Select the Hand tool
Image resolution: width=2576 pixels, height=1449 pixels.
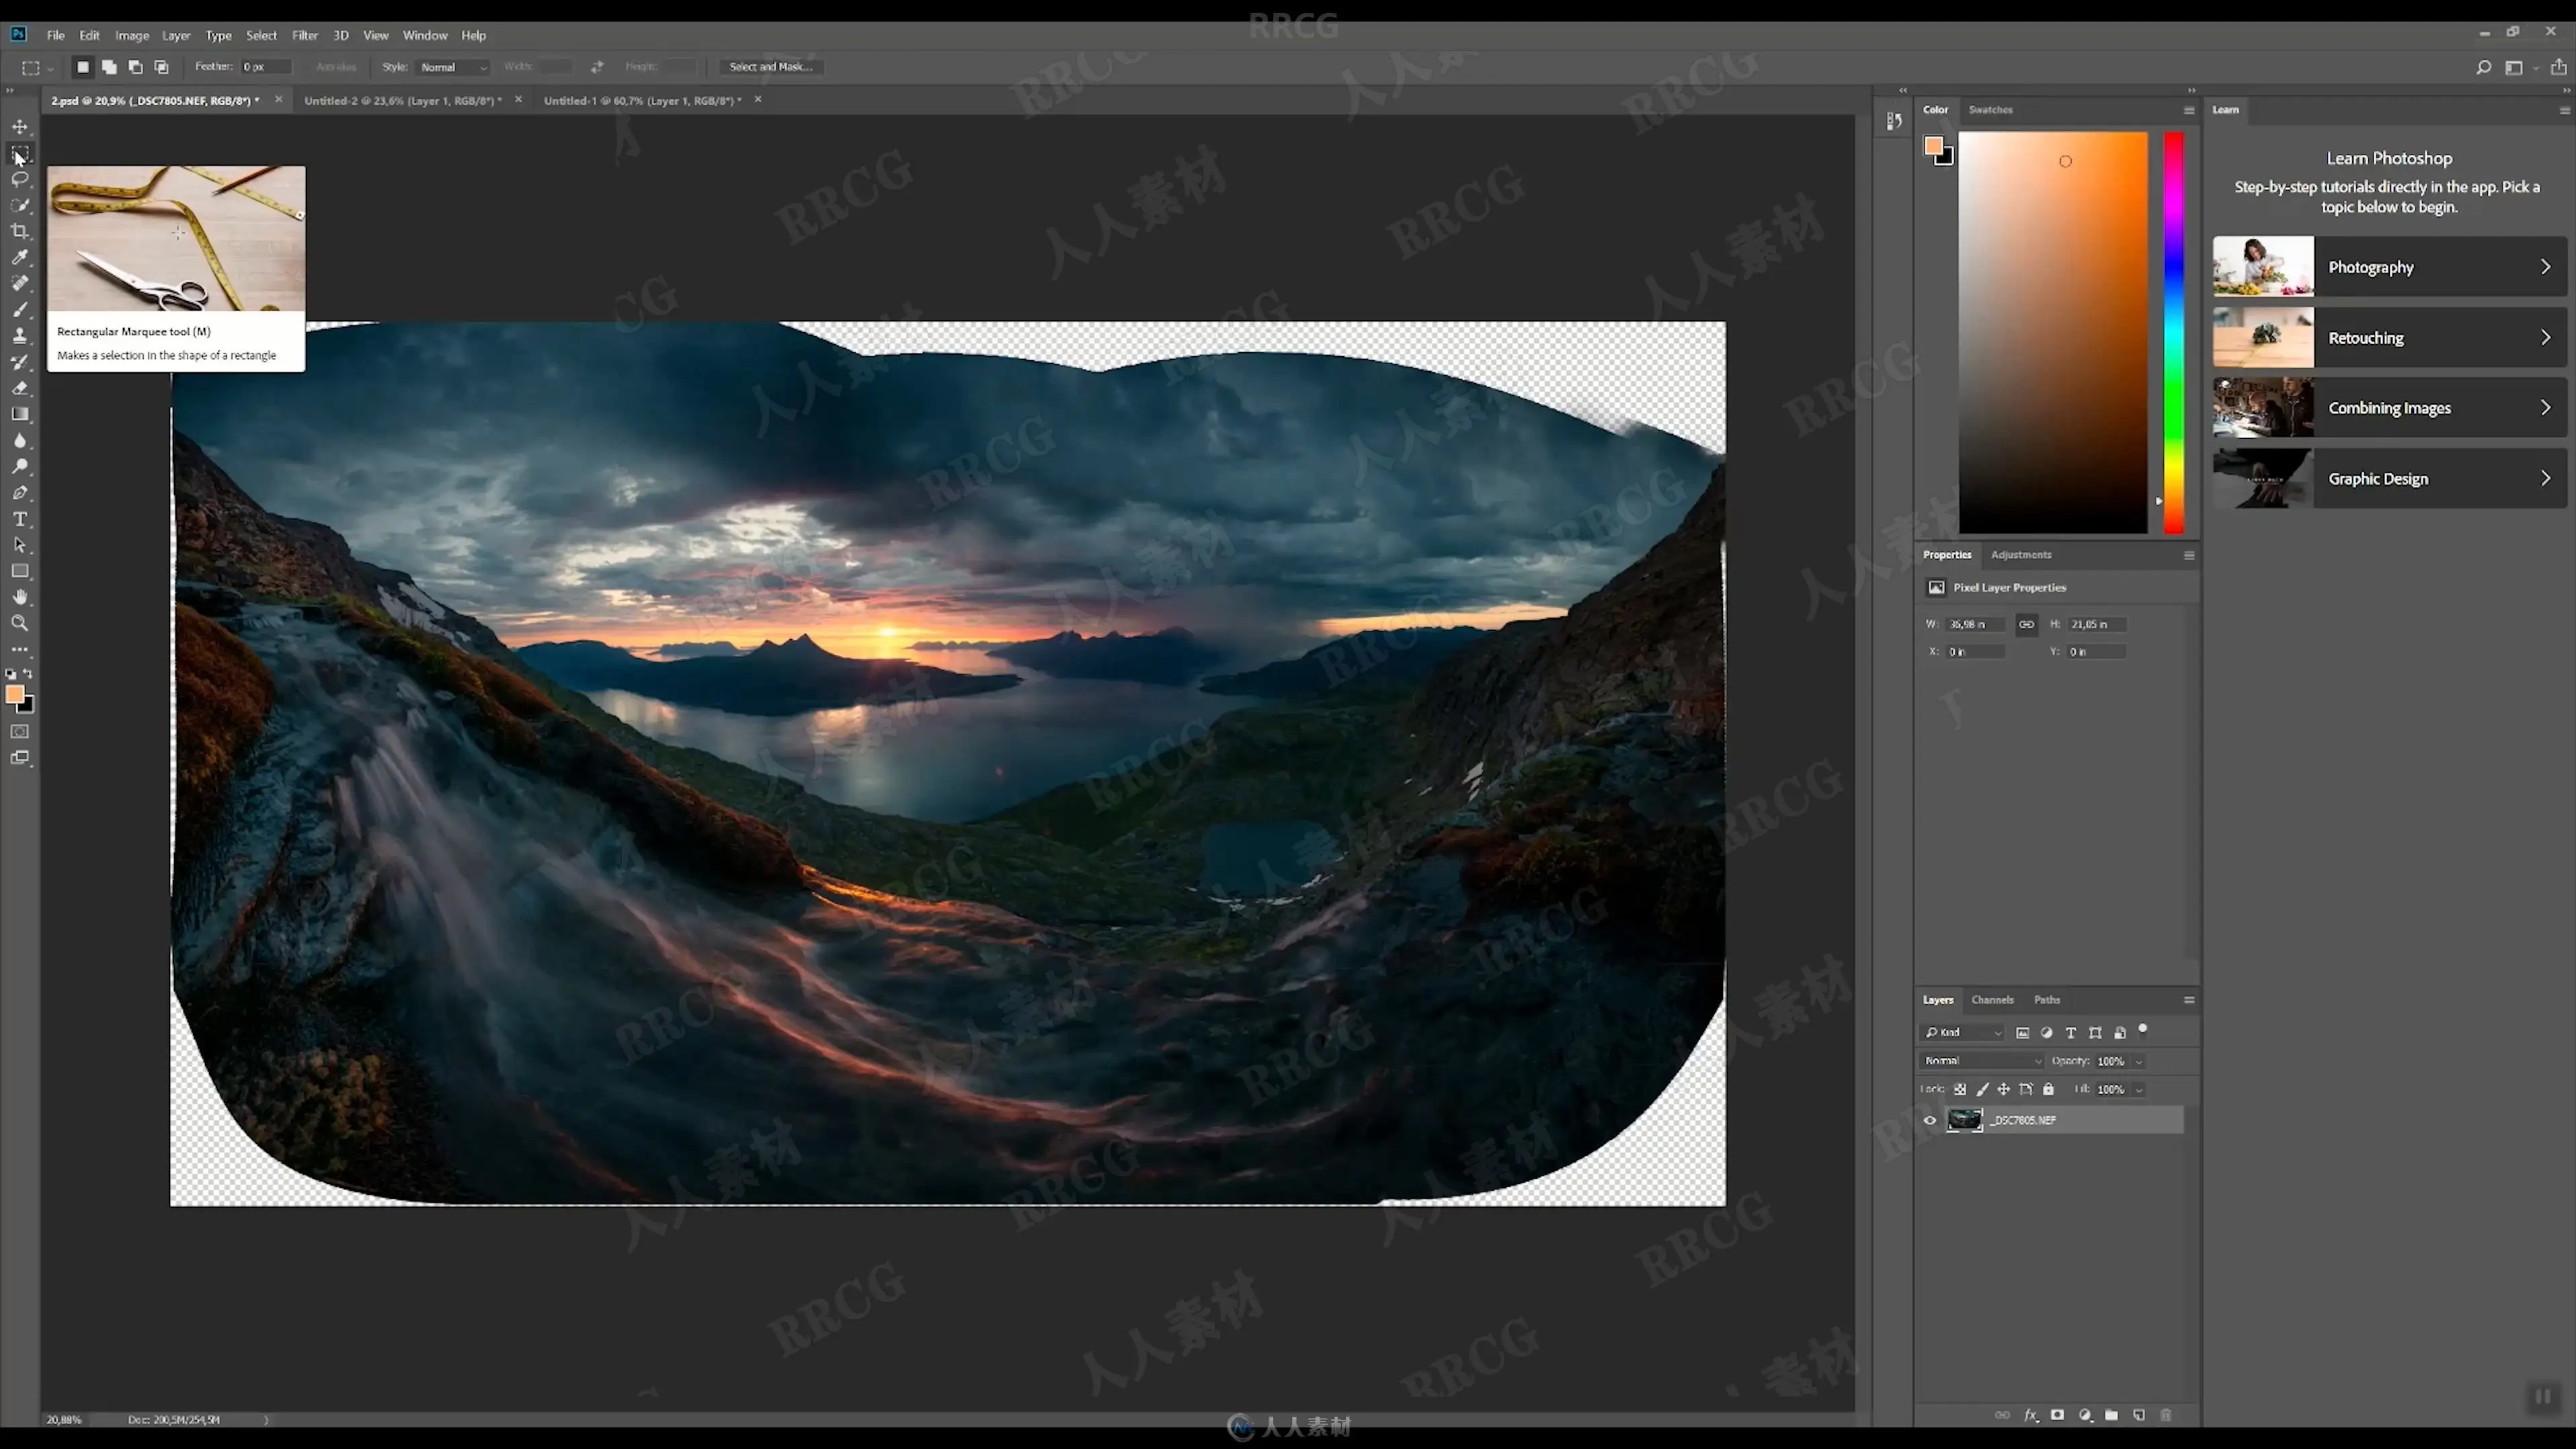pyautogui.click(x=20, y=597)
